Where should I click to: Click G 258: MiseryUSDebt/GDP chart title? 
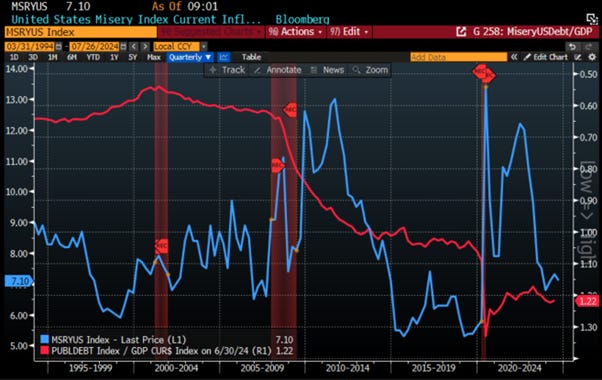click(533, 31)
